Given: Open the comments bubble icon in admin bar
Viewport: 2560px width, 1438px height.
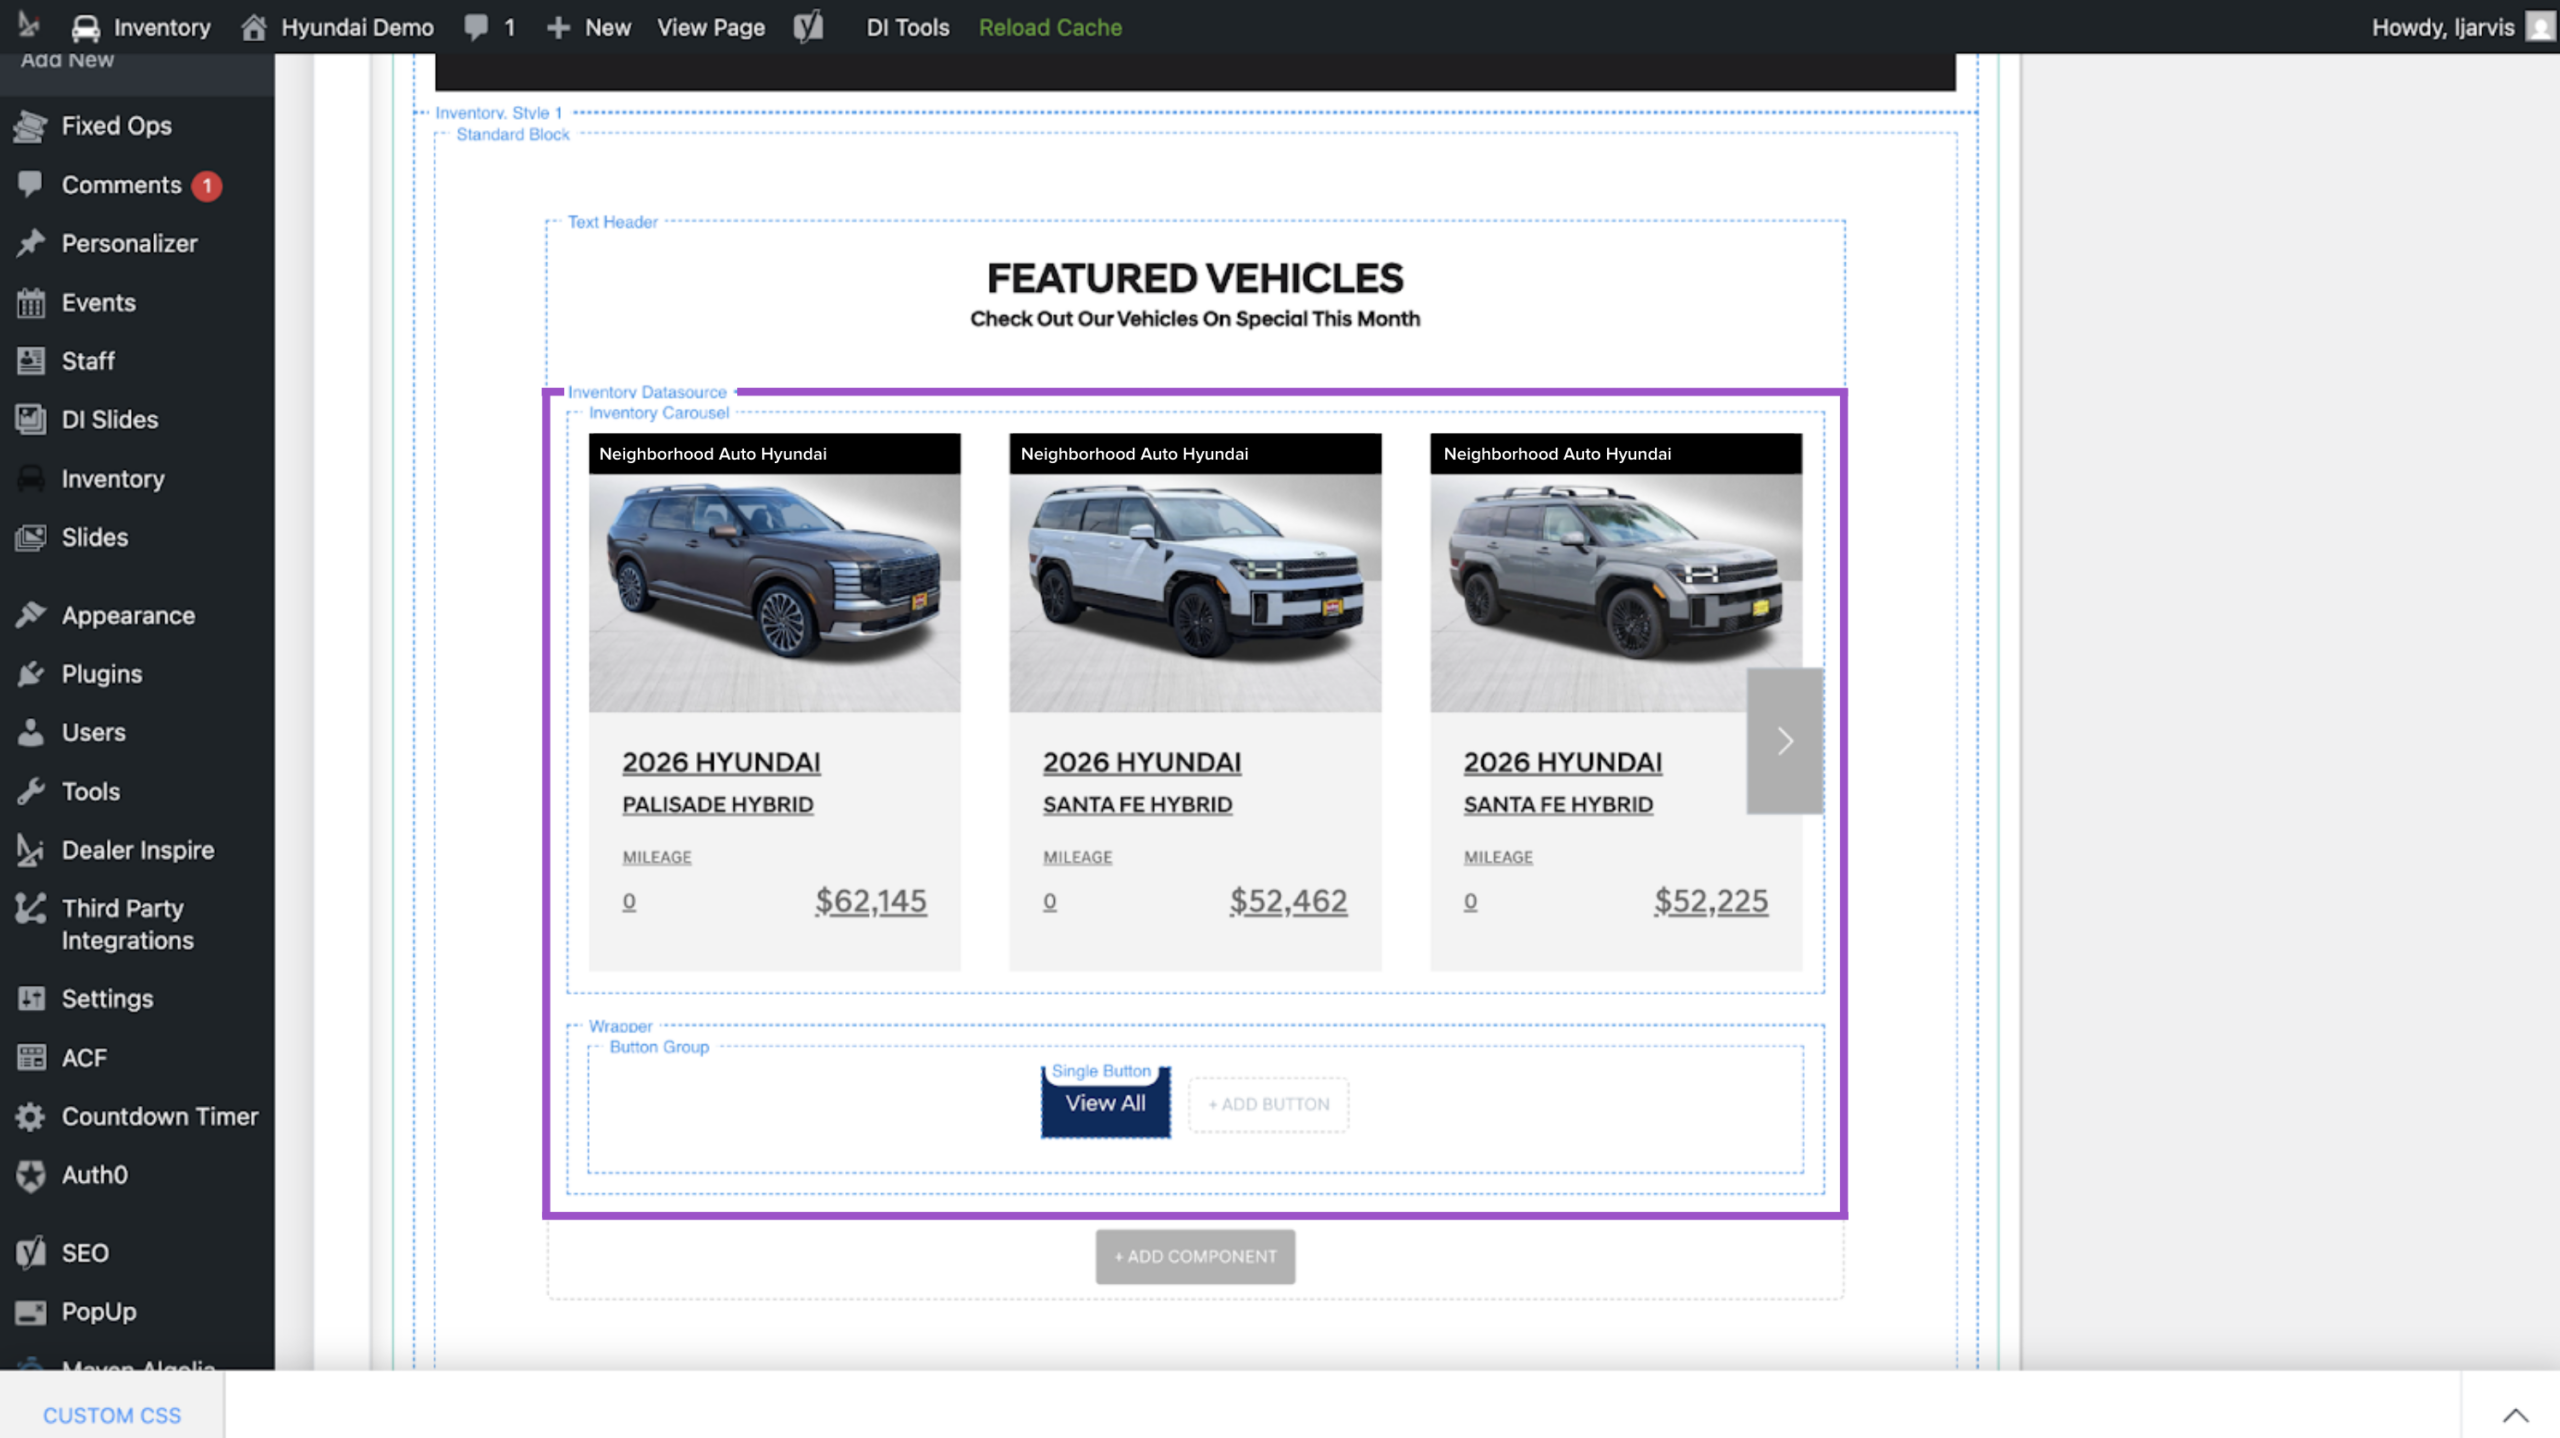Looking at the screenshot, I should [x=476, y=28].
